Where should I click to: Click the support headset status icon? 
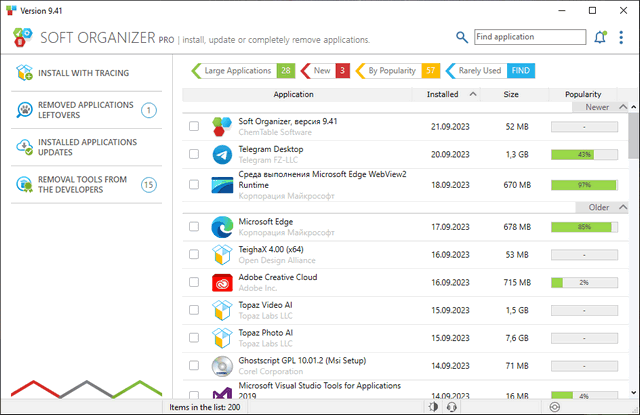451,407
